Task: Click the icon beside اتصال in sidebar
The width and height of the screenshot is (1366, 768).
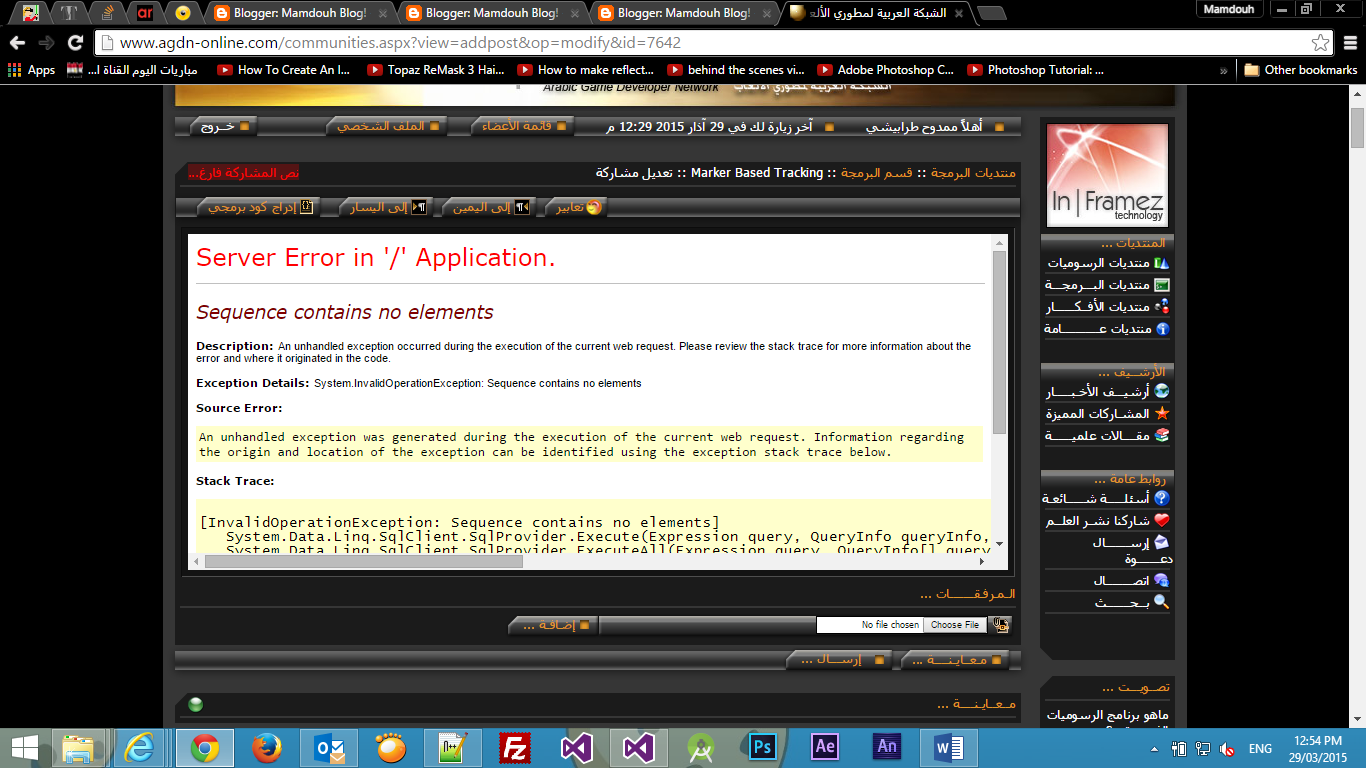Action: tap(1161, 580)
